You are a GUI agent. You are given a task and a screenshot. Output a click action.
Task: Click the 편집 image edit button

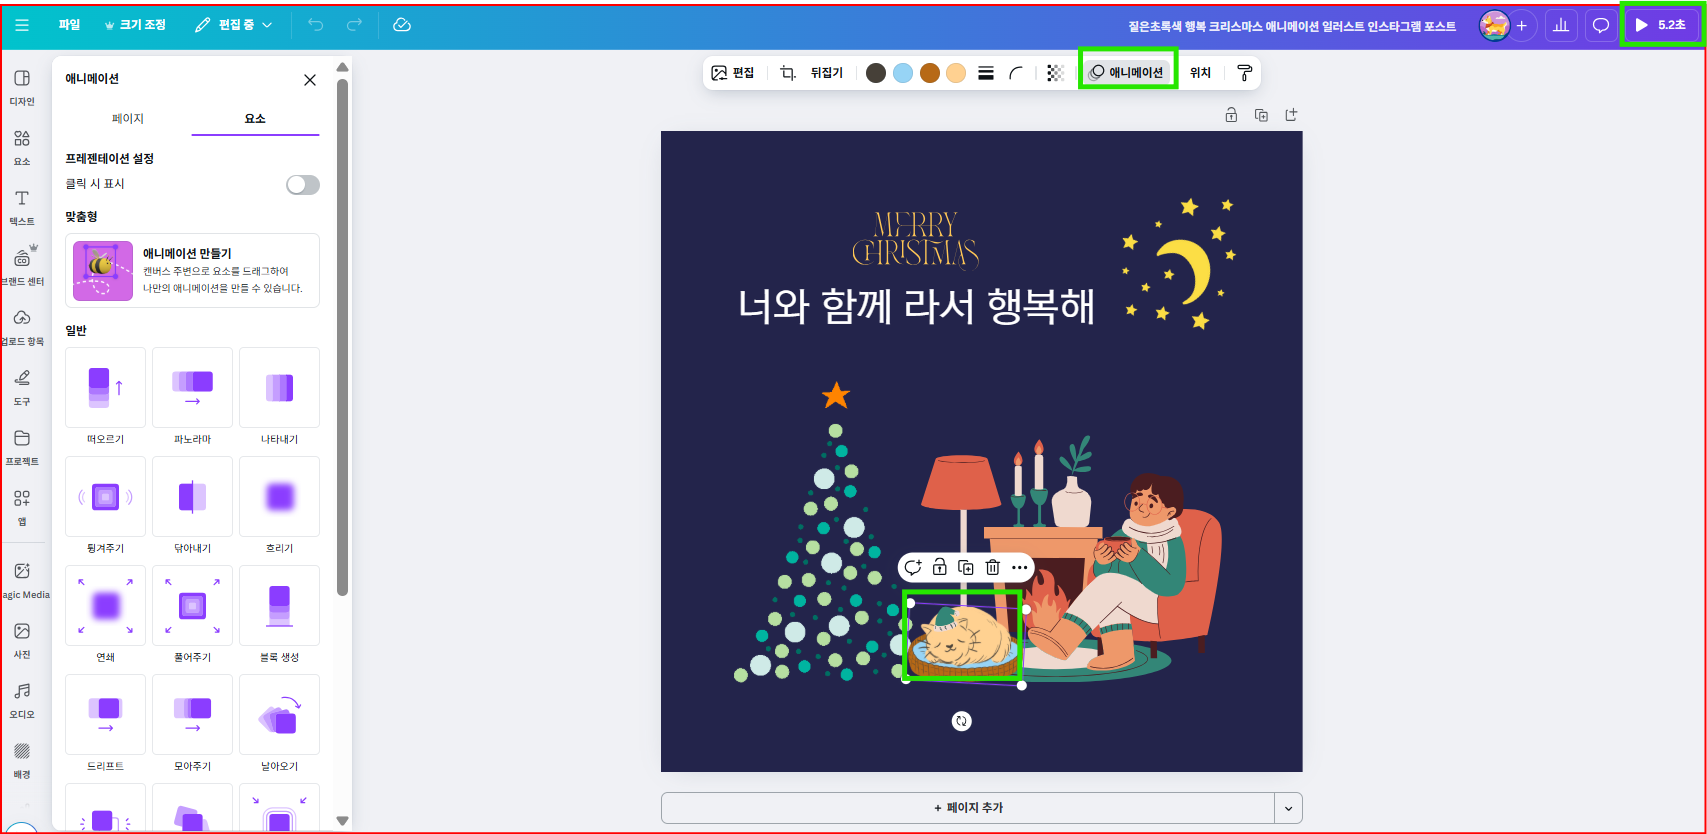pos(732,73)
